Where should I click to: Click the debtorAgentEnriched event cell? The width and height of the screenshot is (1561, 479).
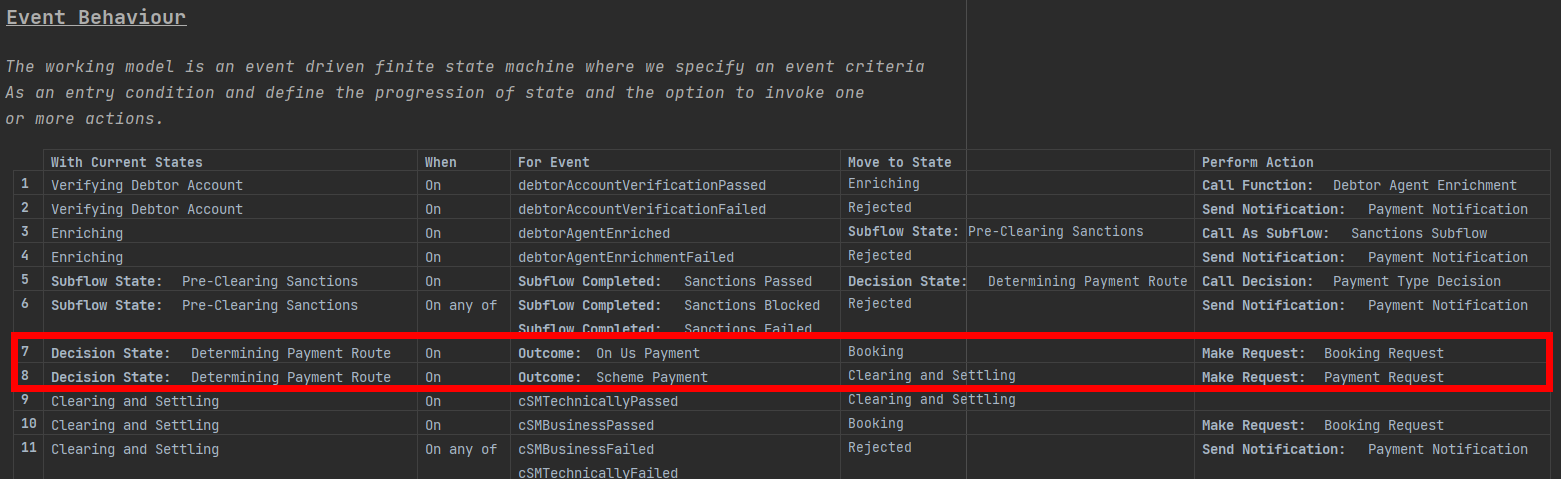tap(593, 233)
